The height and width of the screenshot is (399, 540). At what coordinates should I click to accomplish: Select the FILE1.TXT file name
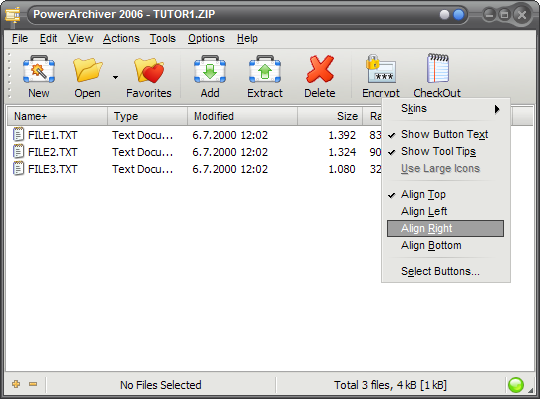point(53,135)
